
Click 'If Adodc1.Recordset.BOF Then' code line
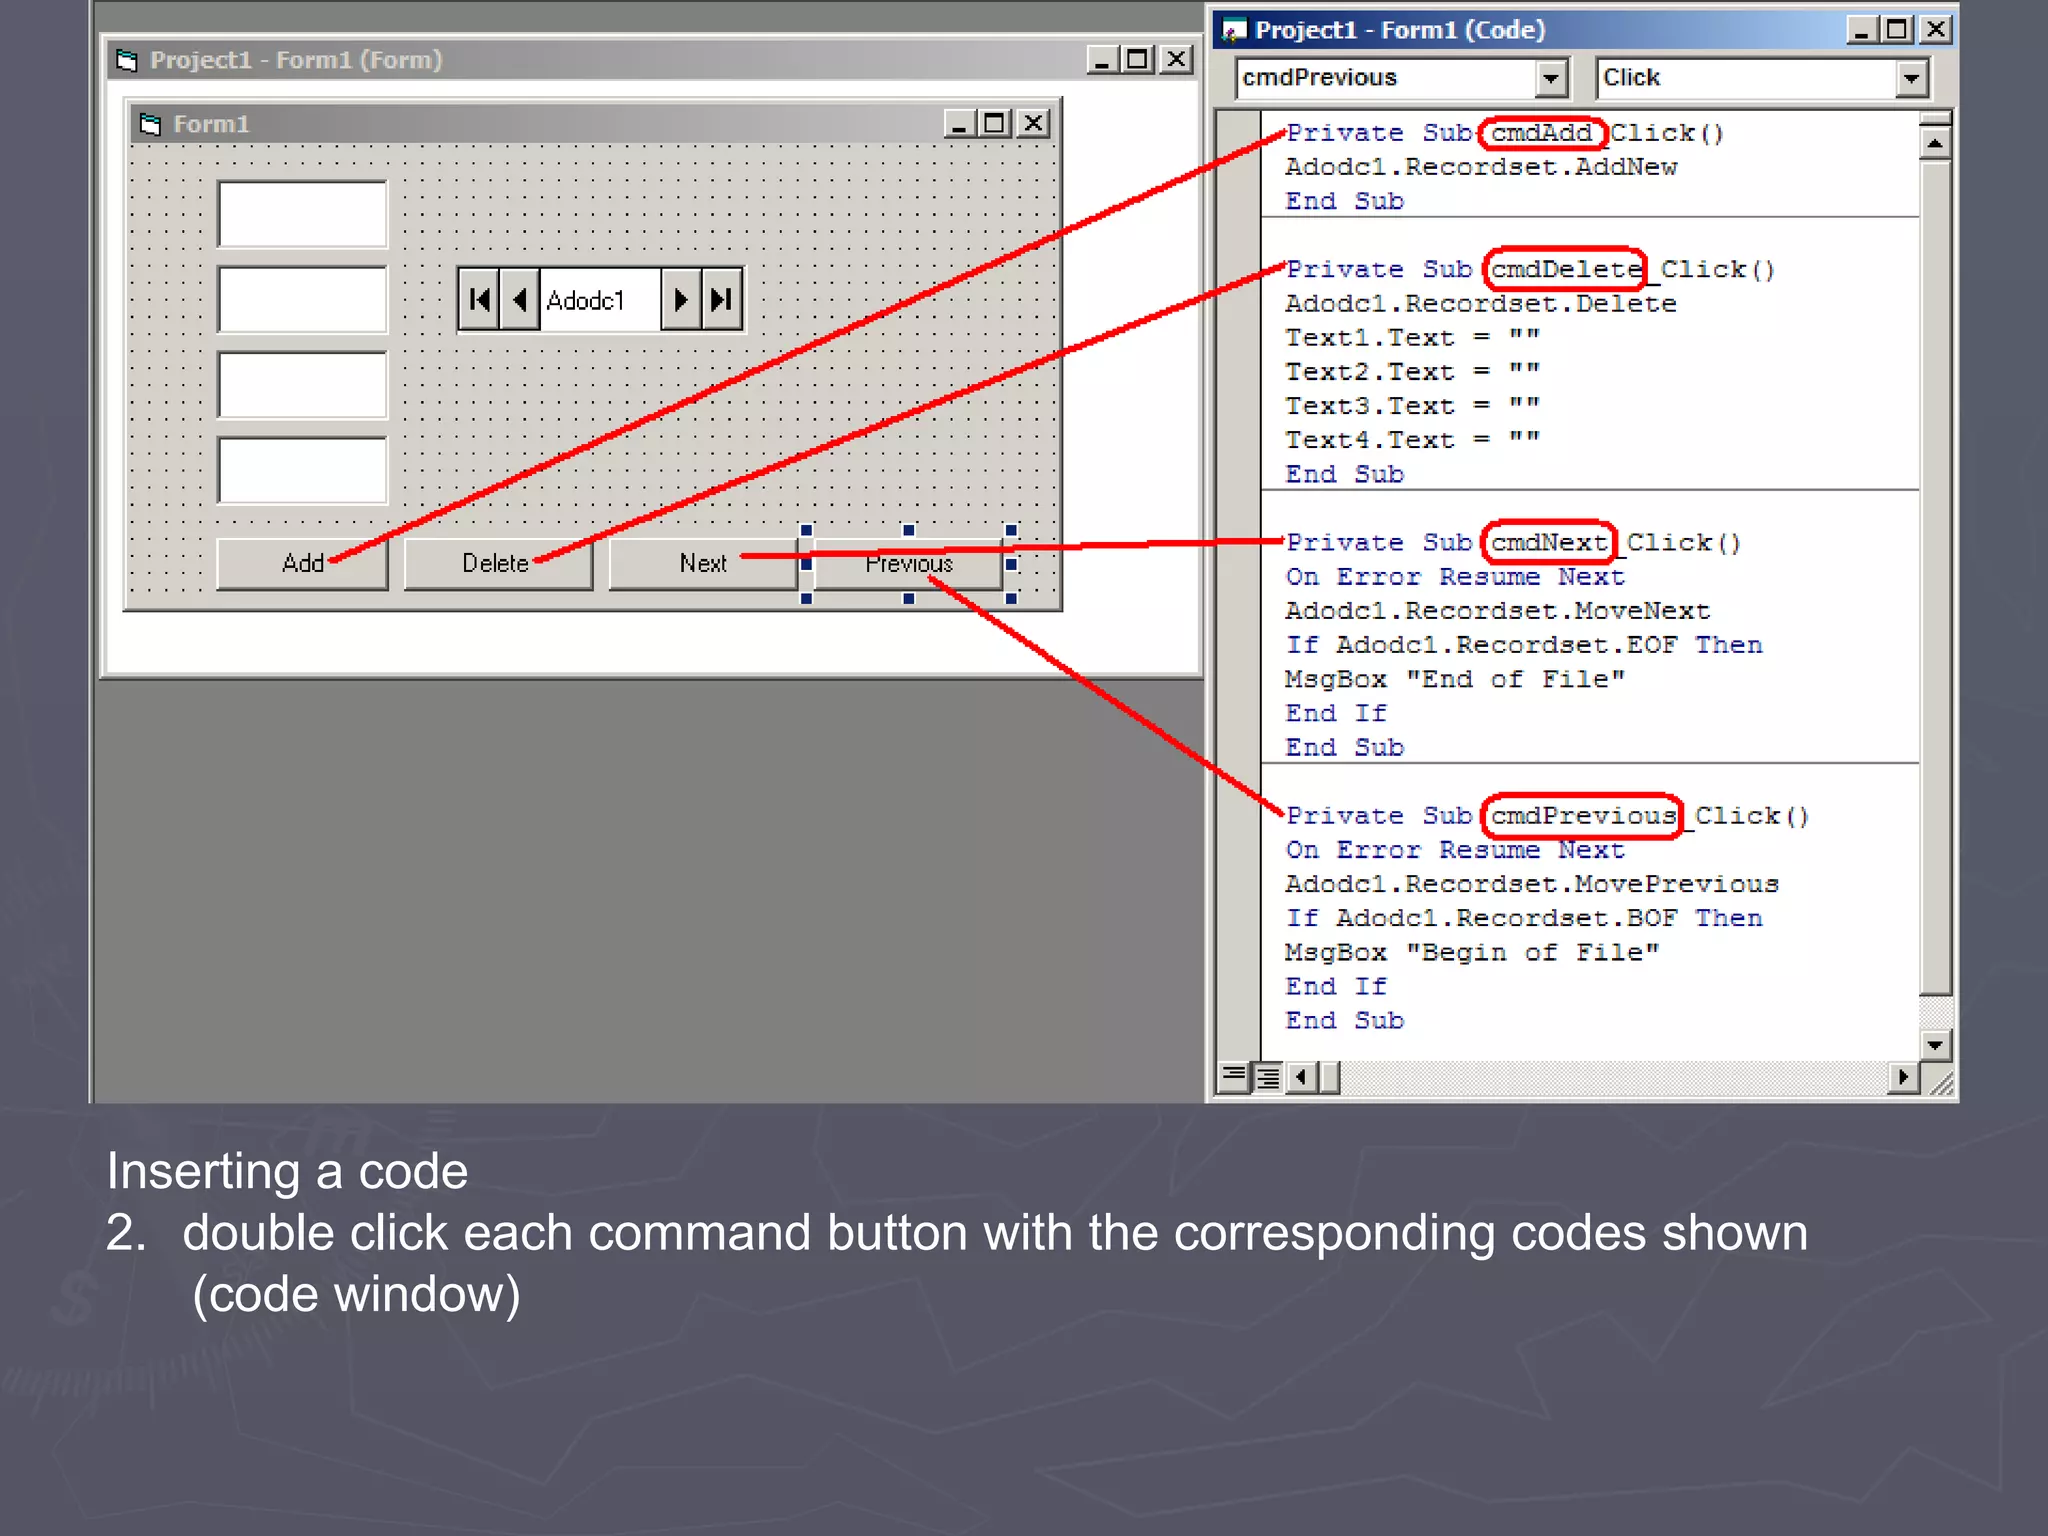[1524, 918]
